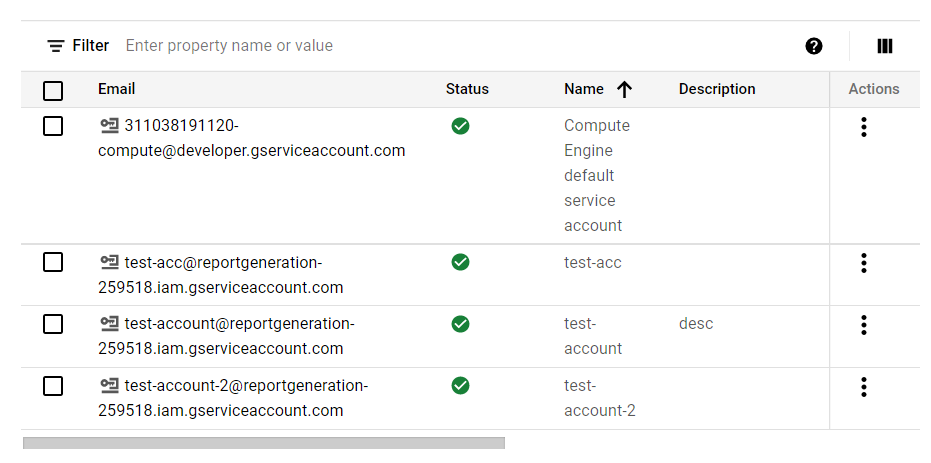Sort by the Status column header

467,89
